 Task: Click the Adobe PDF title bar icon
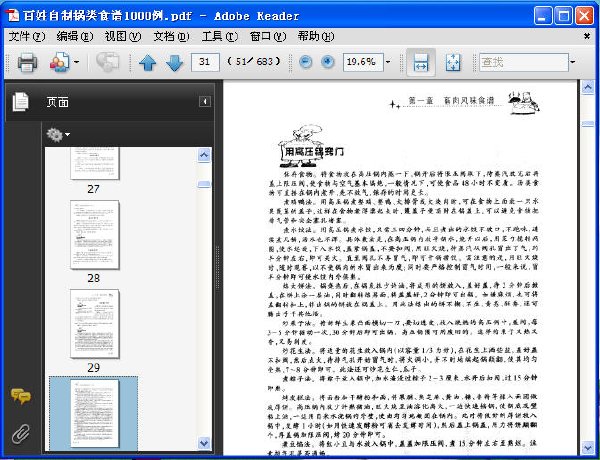coord(12,15)
